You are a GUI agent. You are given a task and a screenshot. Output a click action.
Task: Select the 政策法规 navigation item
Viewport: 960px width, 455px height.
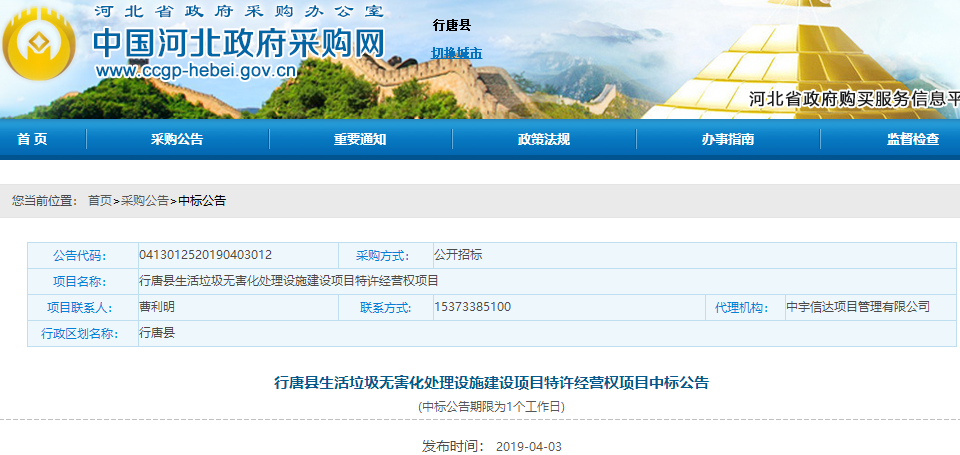[543, 139]
